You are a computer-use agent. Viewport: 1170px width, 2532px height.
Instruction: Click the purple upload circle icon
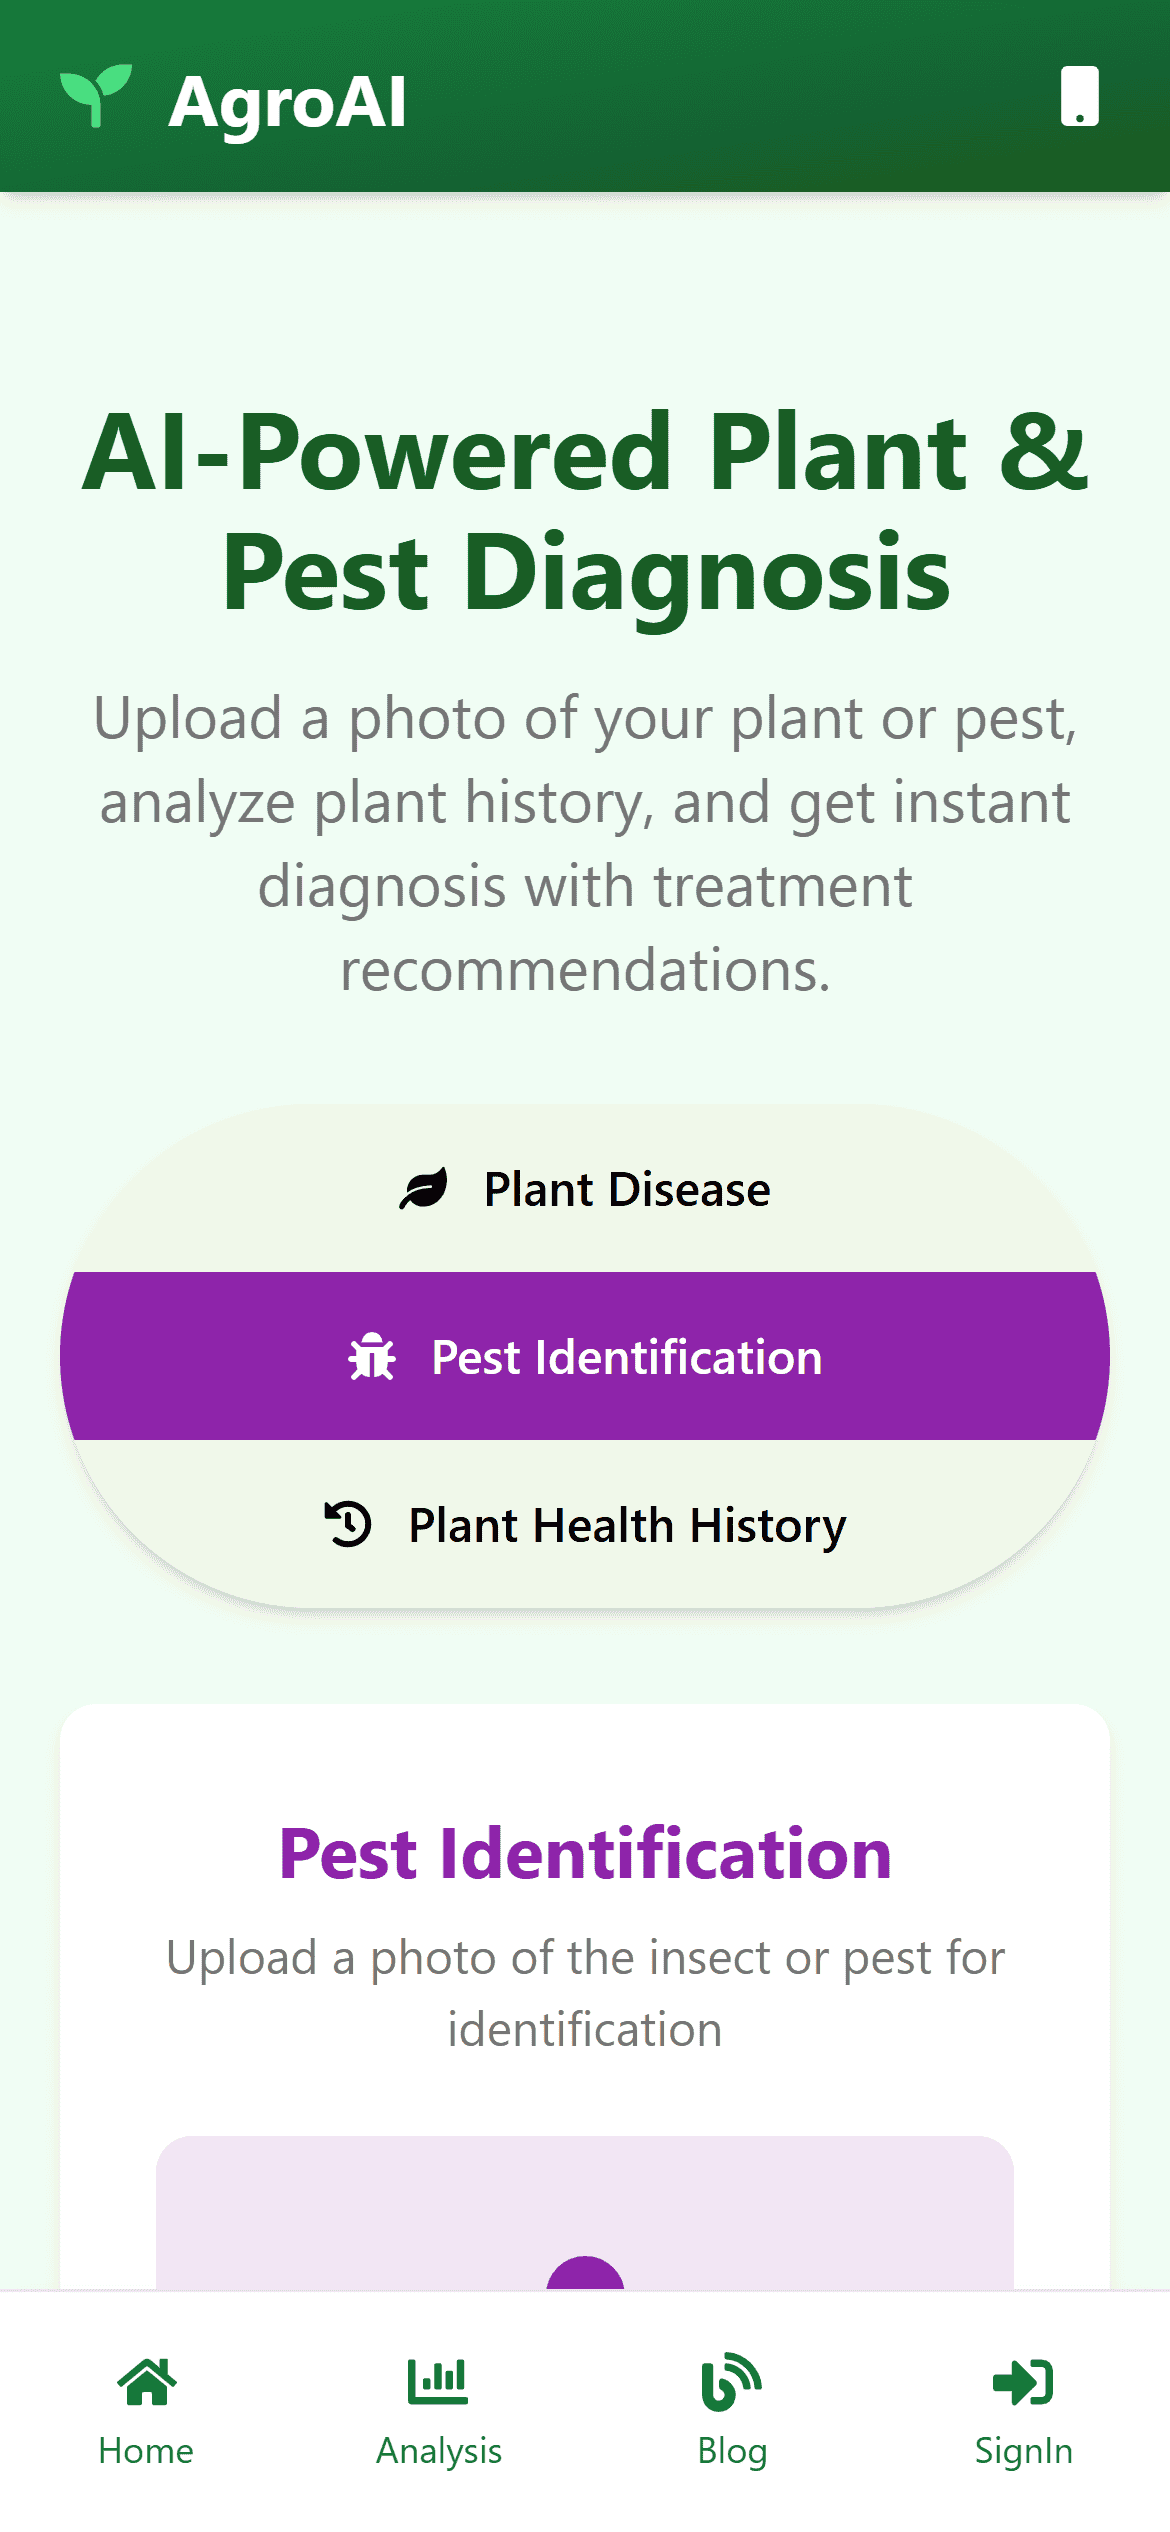(585, 2274)
